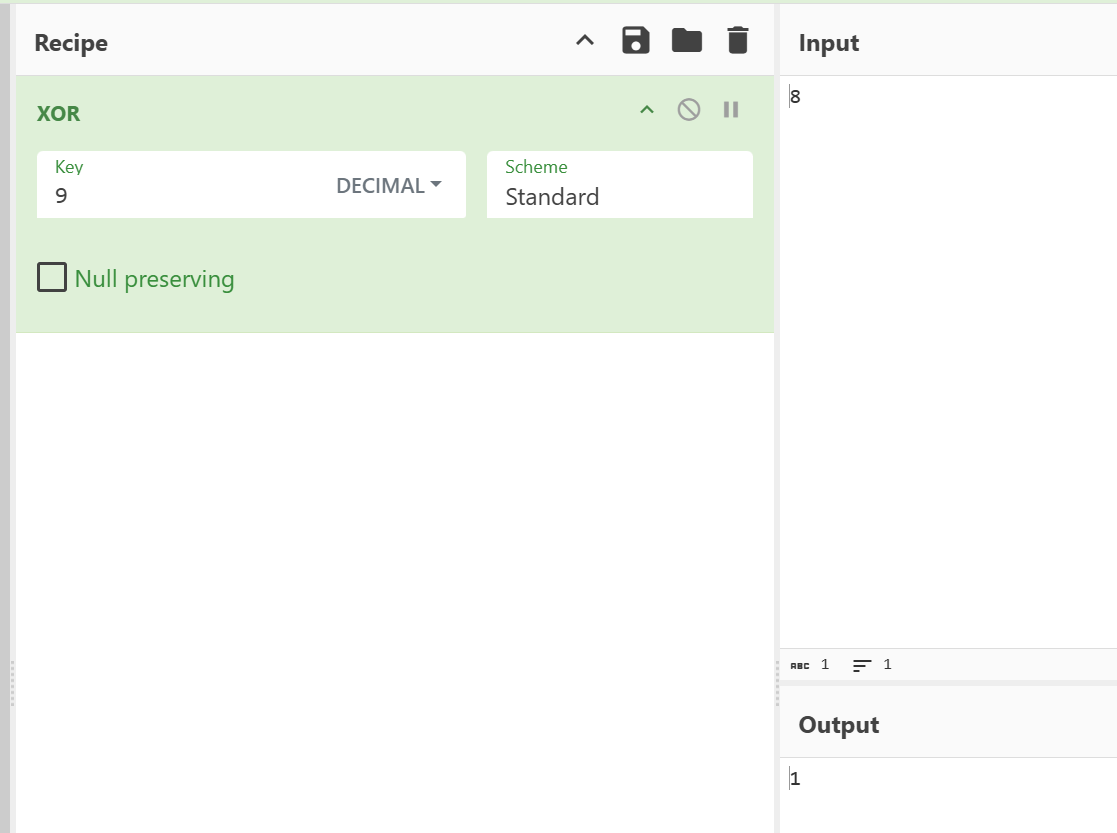Collapse the Recipe pane using its chevron
1117x833 pixels.
585,41
